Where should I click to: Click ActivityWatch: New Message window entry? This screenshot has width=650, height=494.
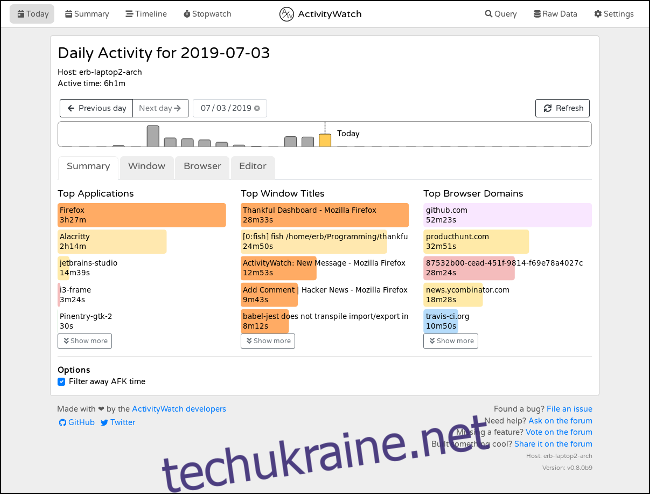324,268
